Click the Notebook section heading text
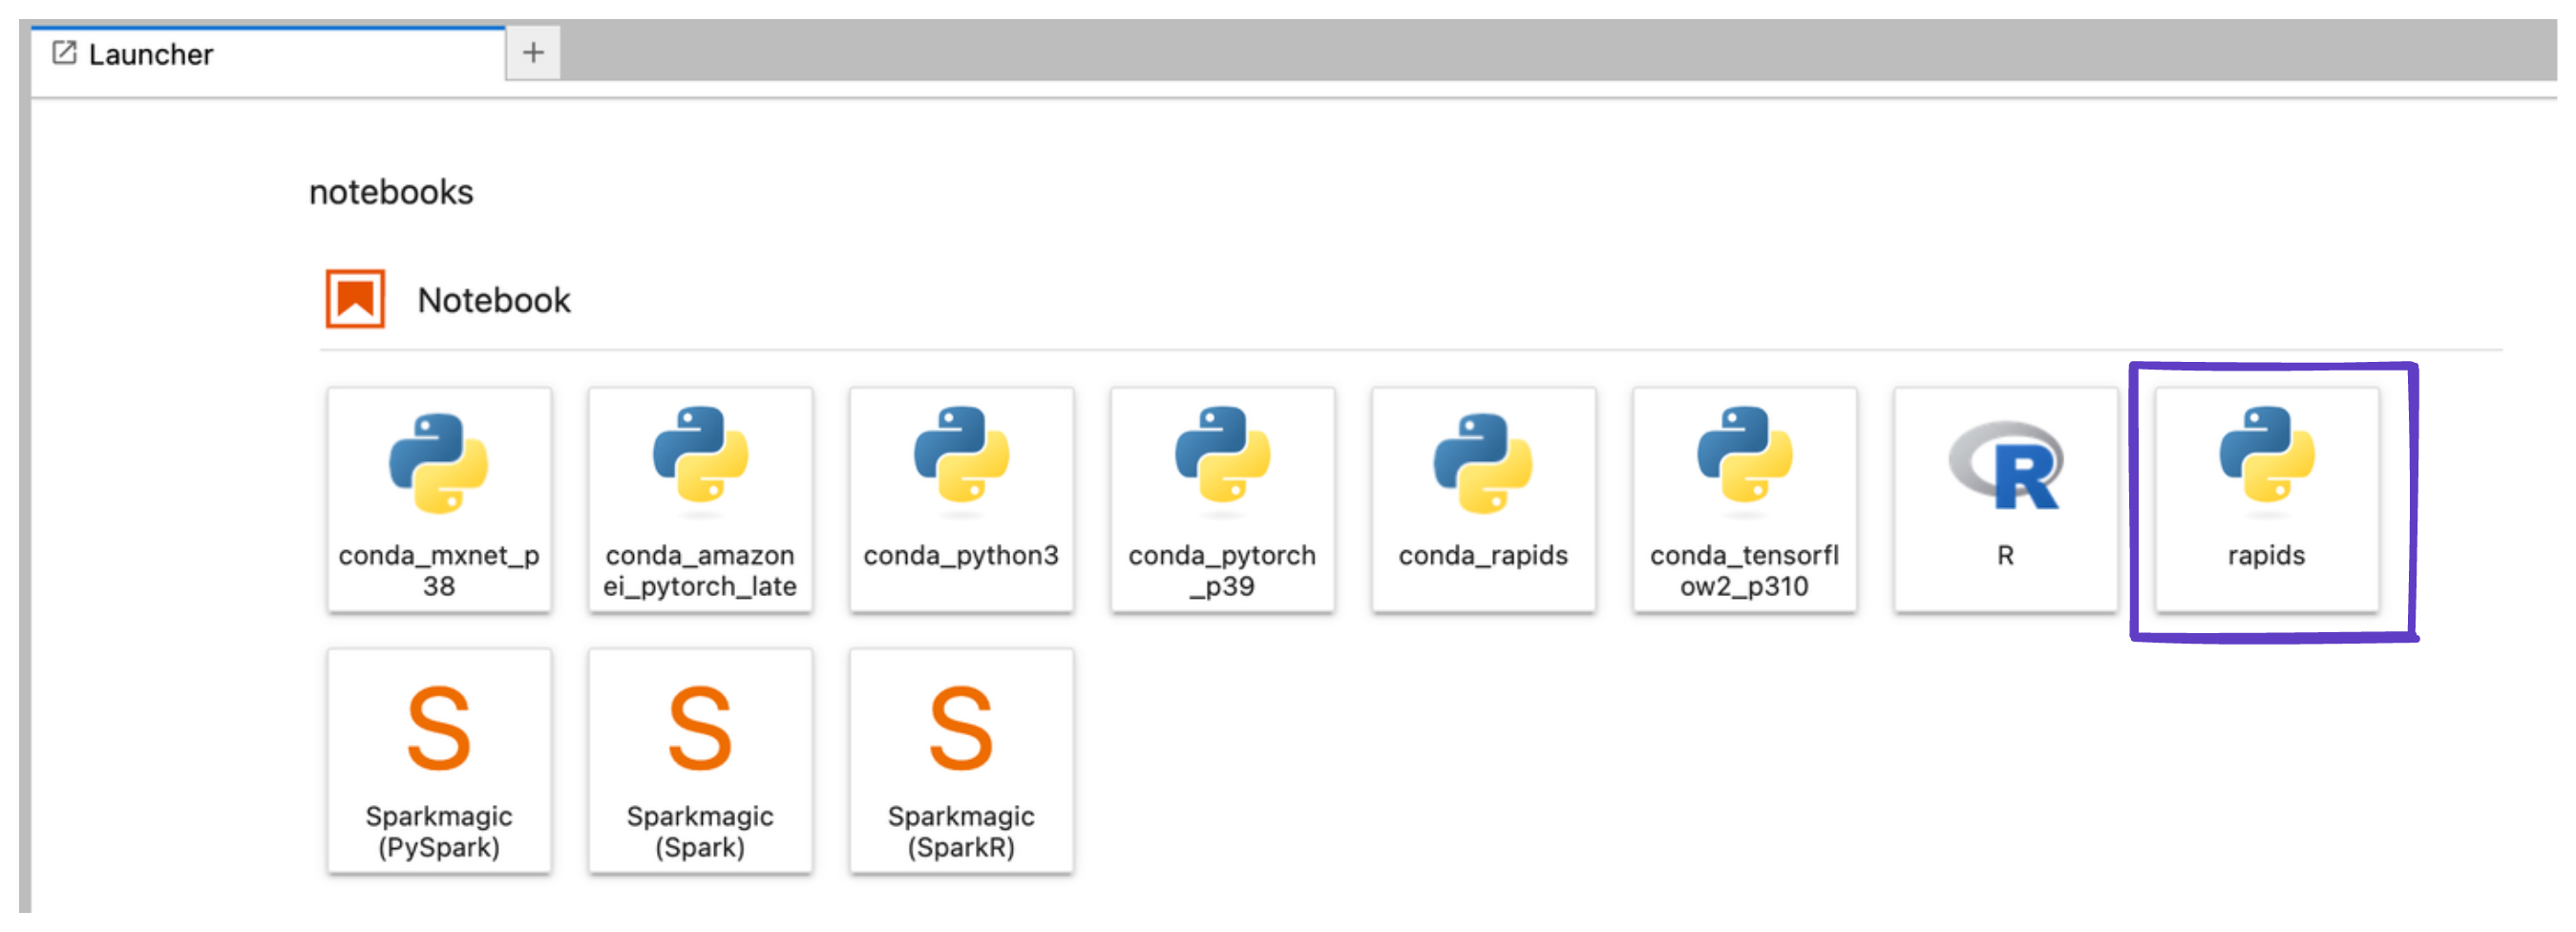2576x932 pixels. click(x=493, y=300)
